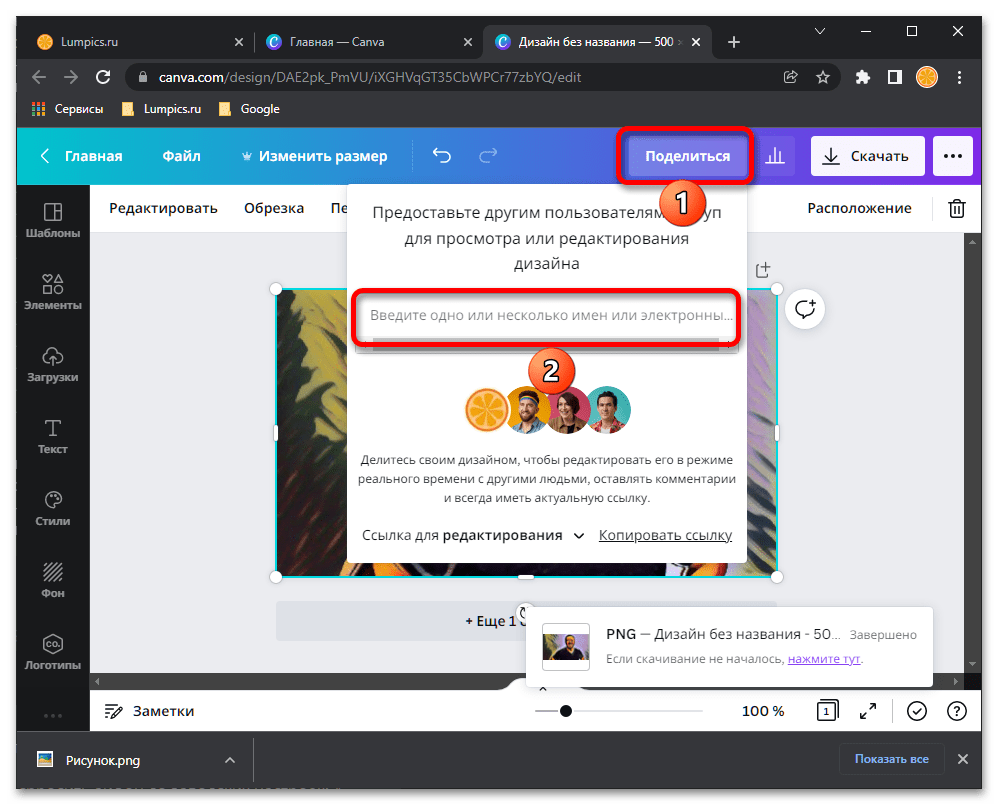998x805 pixels.
Task: Open Изменить размер resize menu
Action: [x=314, y=156]
